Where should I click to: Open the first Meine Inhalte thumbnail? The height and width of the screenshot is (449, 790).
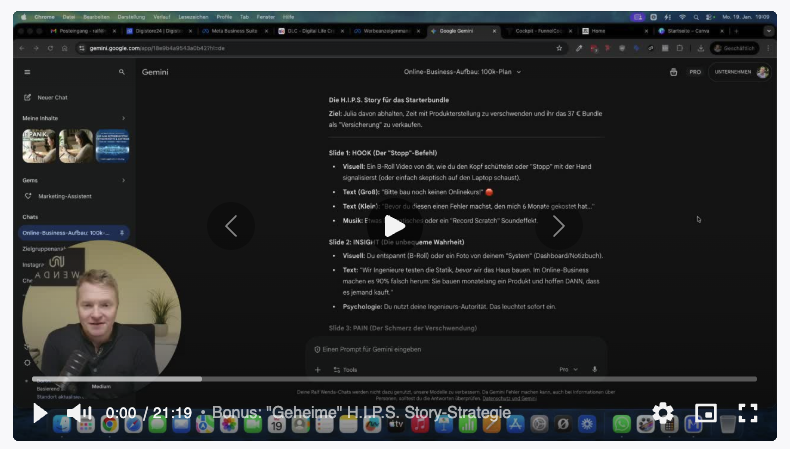pos(38,146)
